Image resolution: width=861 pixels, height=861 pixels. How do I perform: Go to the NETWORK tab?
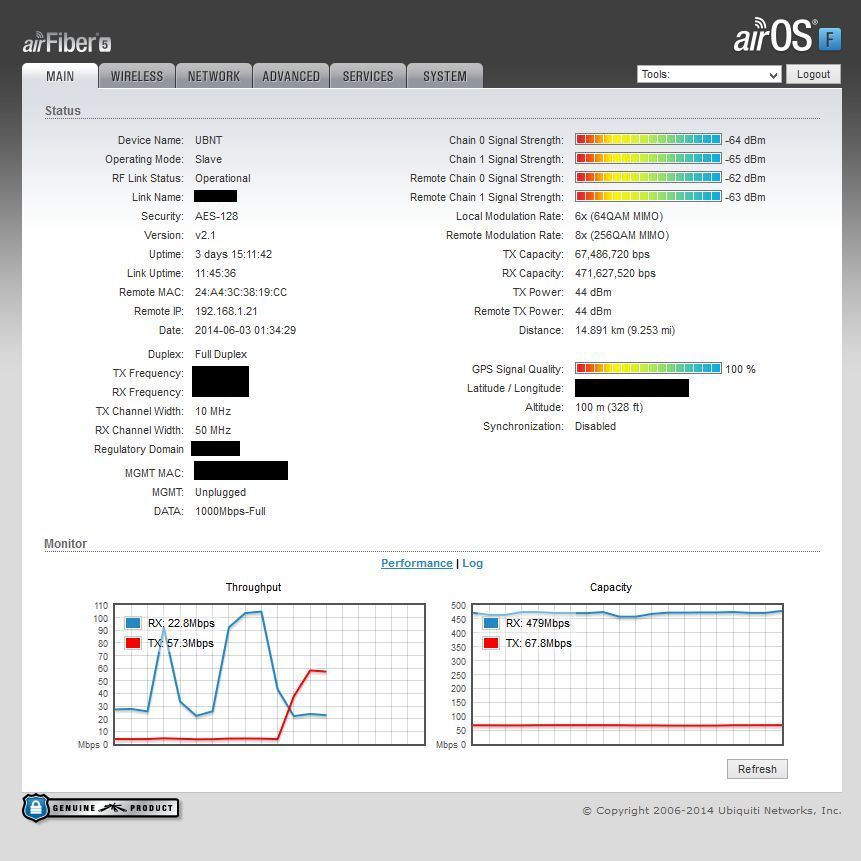pyautogui.click(x=214, y=76)
